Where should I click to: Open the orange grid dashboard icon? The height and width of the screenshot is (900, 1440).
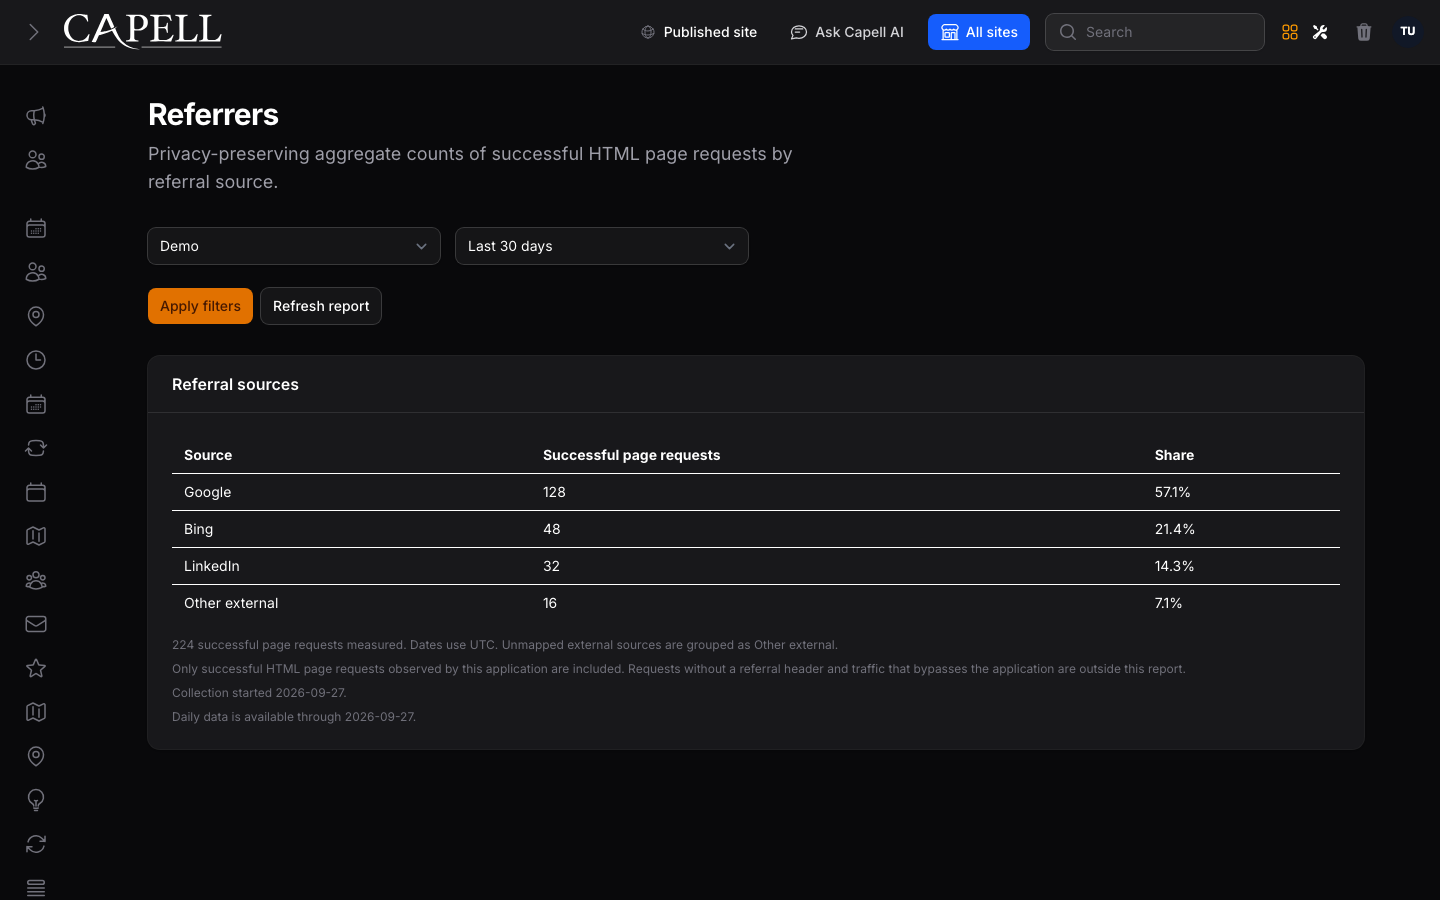1290,32
